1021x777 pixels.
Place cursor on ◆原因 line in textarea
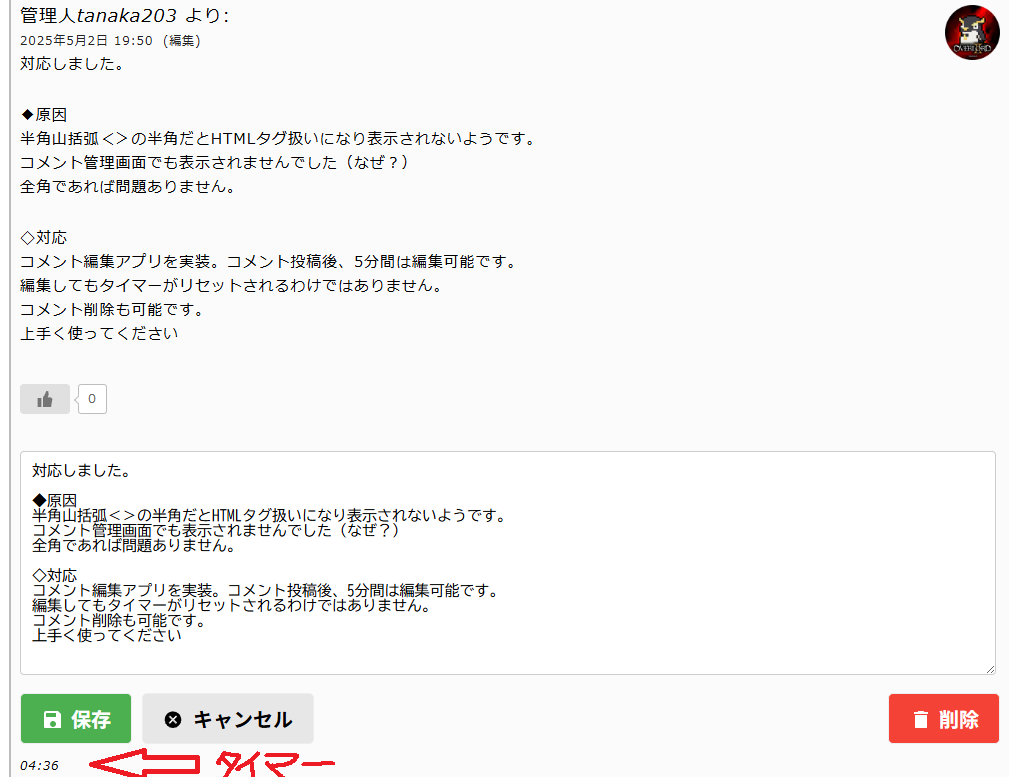point(55,500)
